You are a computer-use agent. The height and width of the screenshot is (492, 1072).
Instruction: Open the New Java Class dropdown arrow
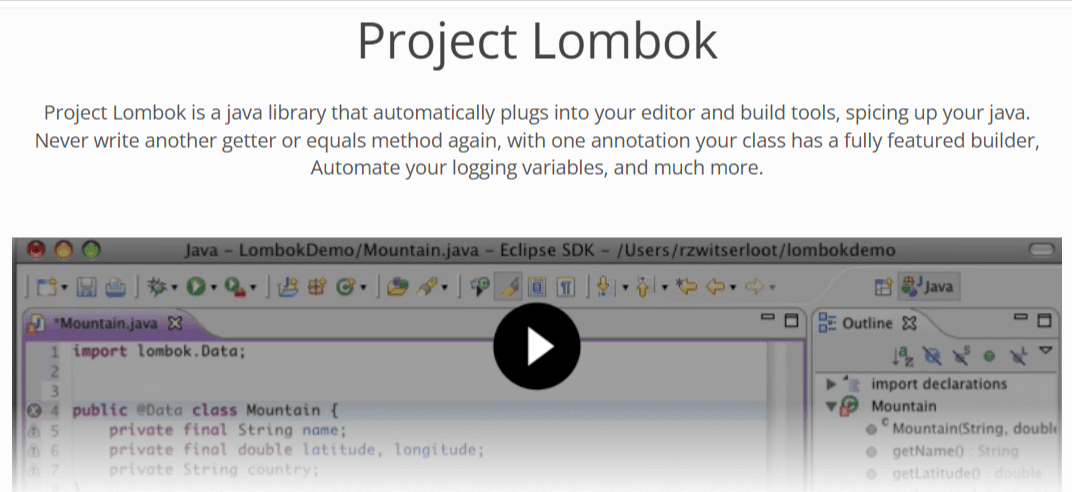(362, 288)
